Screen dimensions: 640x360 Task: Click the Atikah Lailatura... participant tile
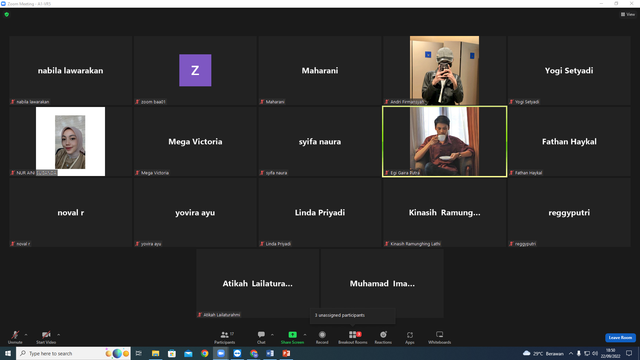[x=258, y=283]
